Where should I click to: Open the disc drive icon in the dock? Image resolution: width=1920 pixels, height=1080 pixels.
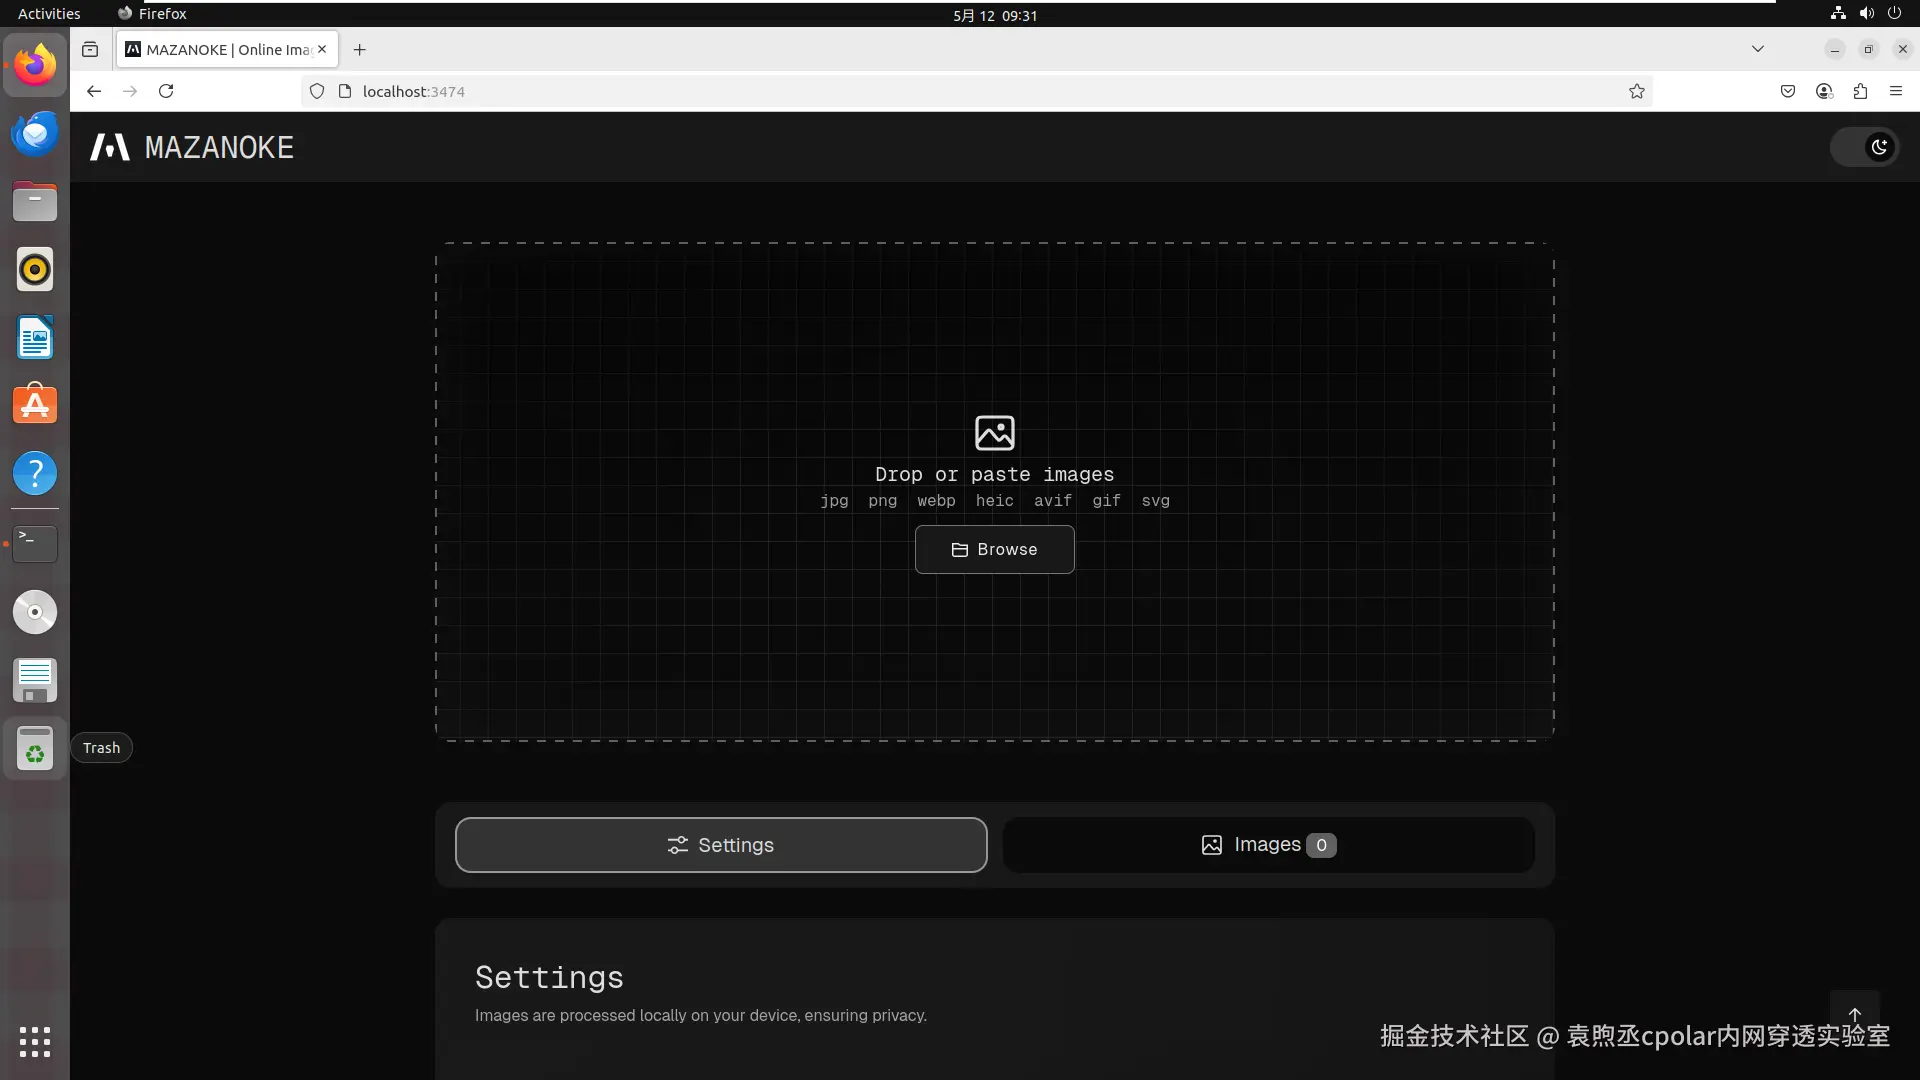35,612
